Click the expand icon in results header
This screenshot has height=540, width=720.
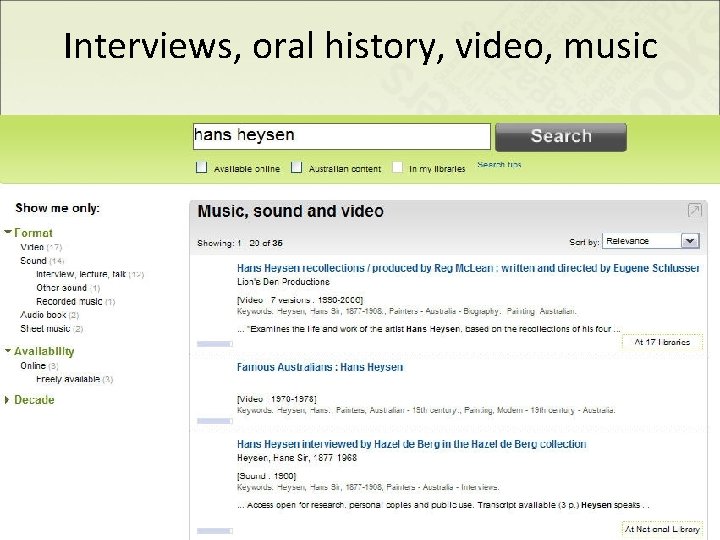[694, 210]
